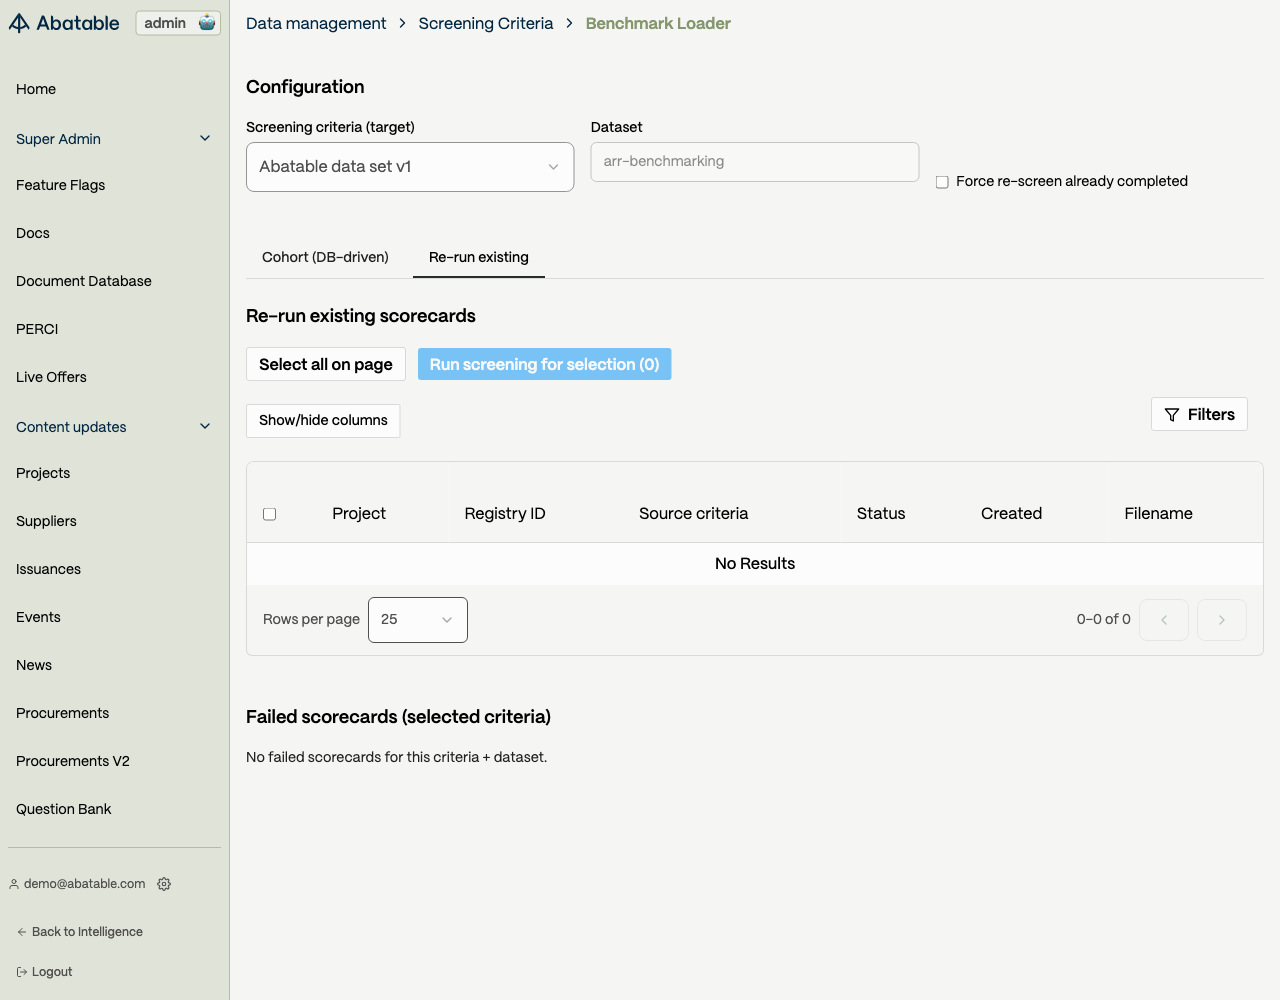Image resolution: width=1280 pixels, height=1000 pixels.
Task: Expand the Content updates menu
Action: [x=114, y=427]
